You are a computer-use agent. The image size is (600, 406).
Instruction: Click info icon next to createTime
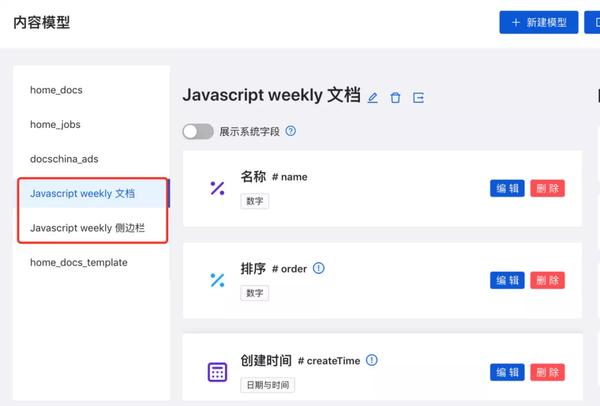point(372,360)
